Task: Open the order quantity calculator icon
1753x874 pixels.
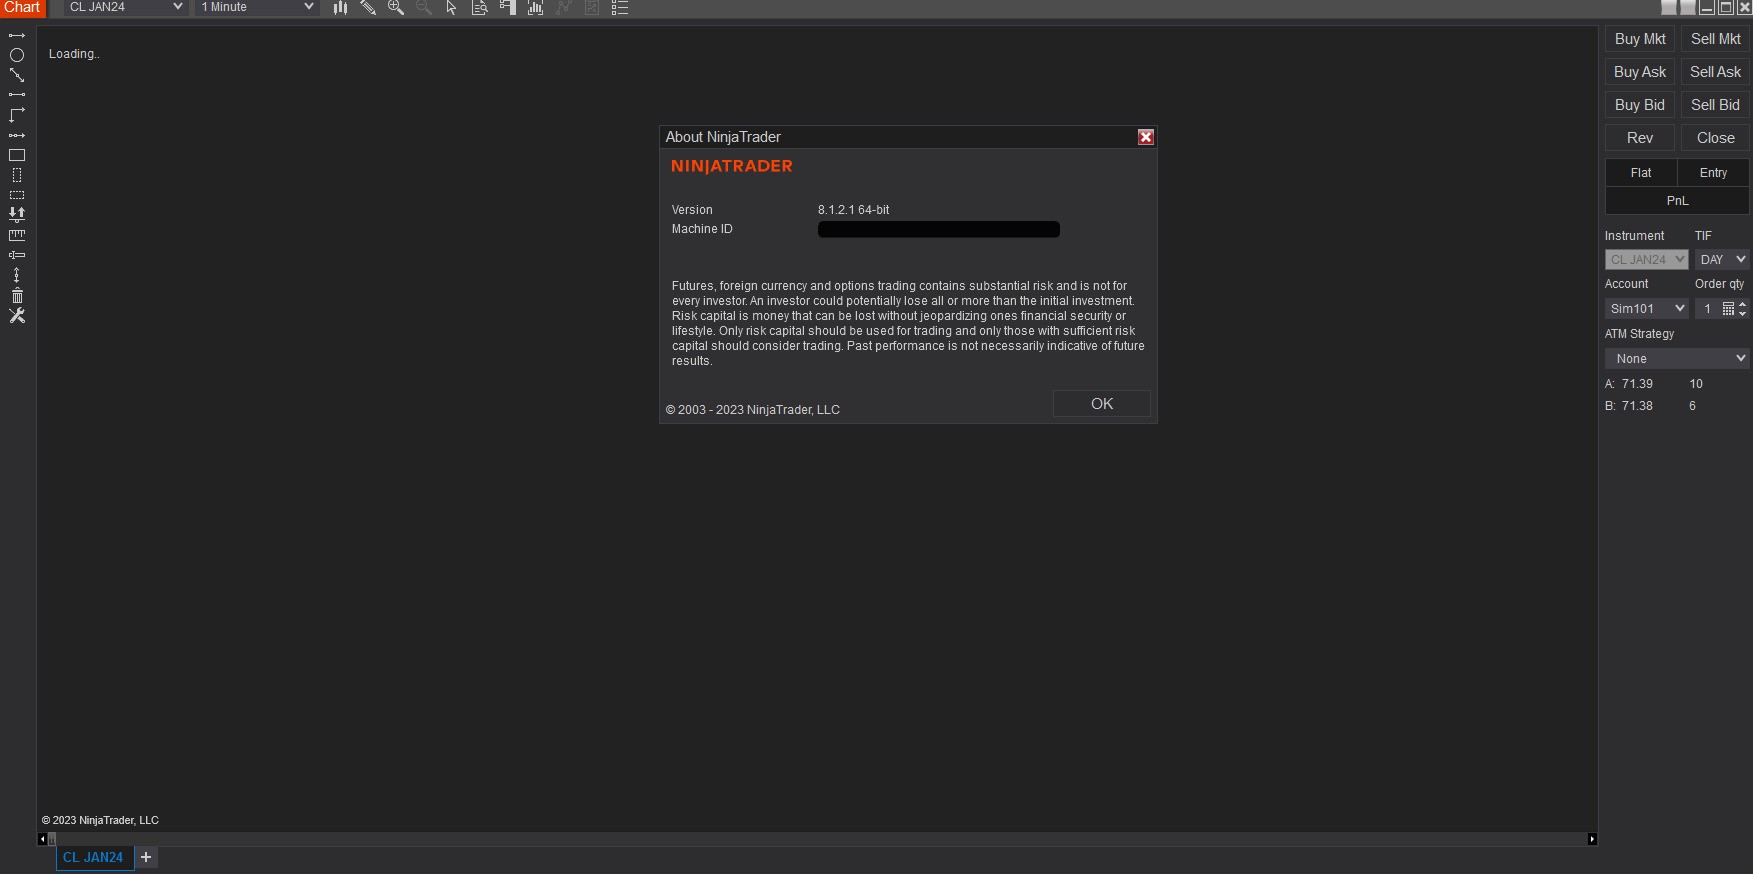Action: coord(1728,309)
